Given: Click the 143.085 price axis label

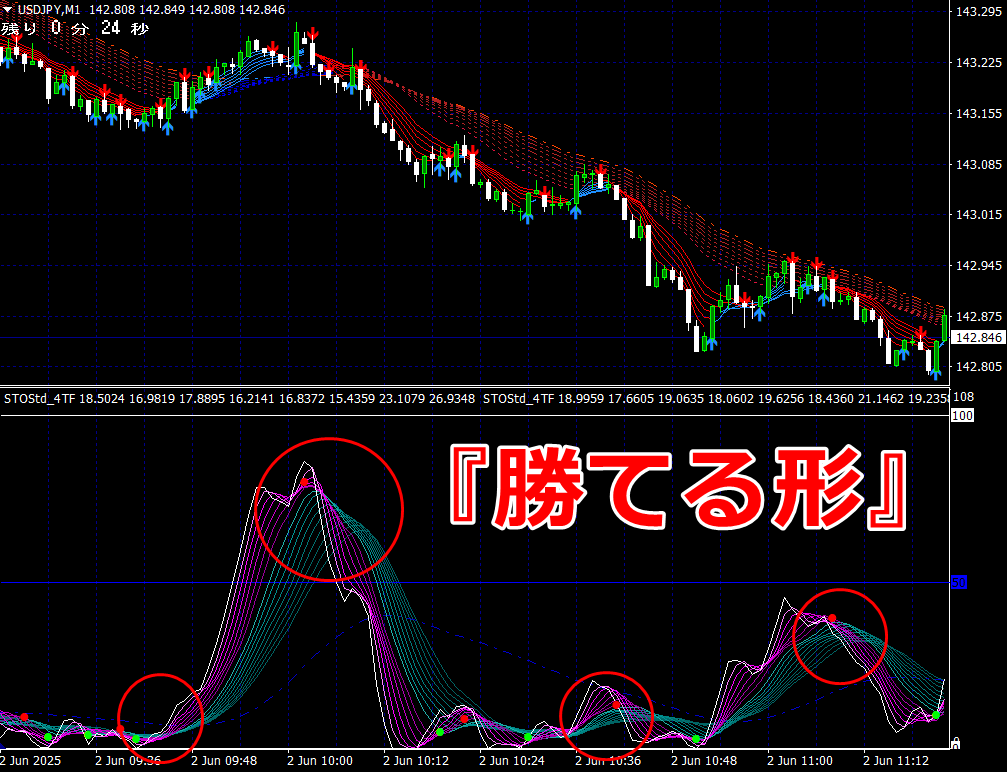Looking at the screenshot, I should click(x=979, y=164).
